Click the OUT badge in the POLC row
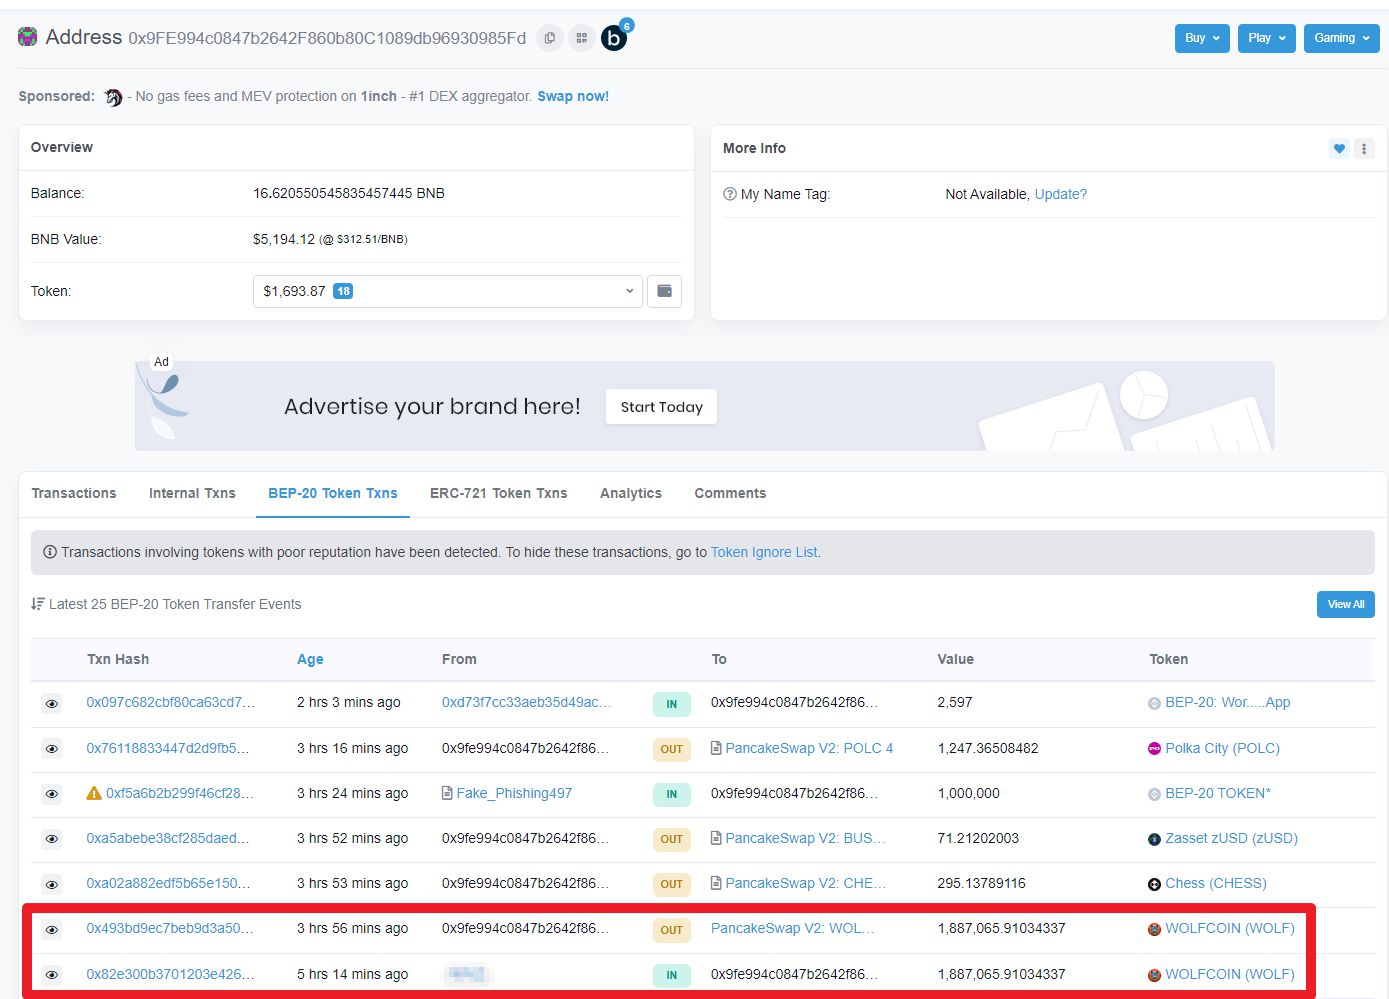 click(x=671, y=749)
